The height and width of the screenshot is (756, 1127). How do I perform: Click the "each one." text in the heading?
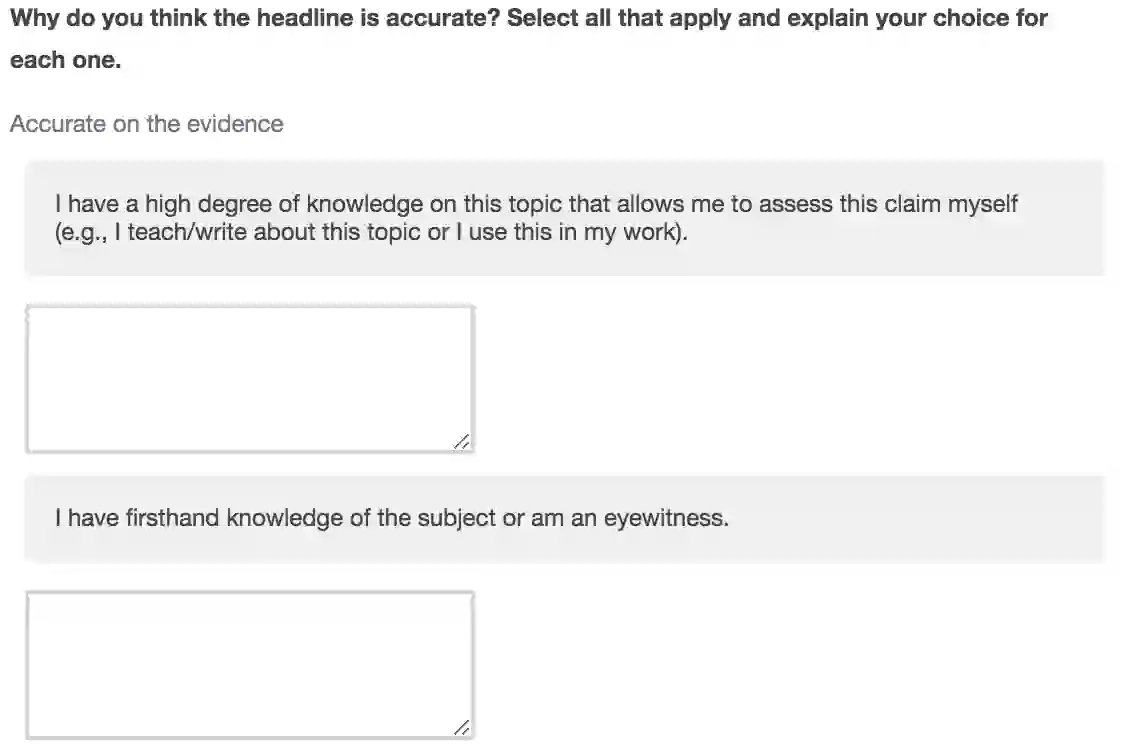click(x=65, y=61)
